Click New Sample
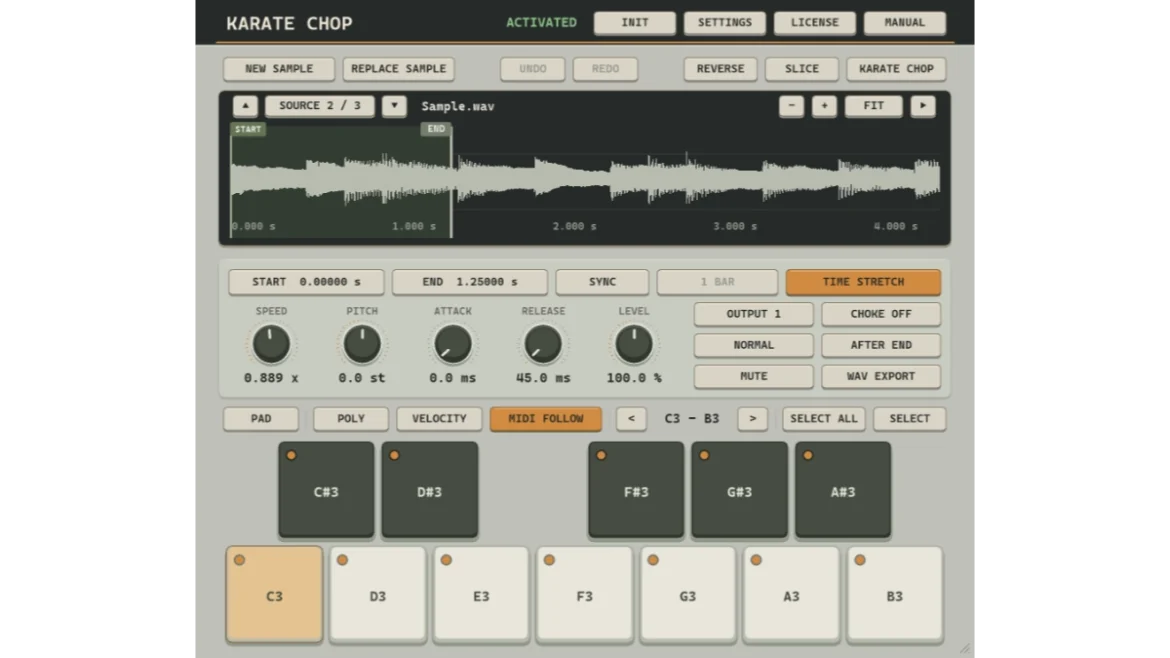The width and height of the screenshot is (1170, 658). point(279,69)
